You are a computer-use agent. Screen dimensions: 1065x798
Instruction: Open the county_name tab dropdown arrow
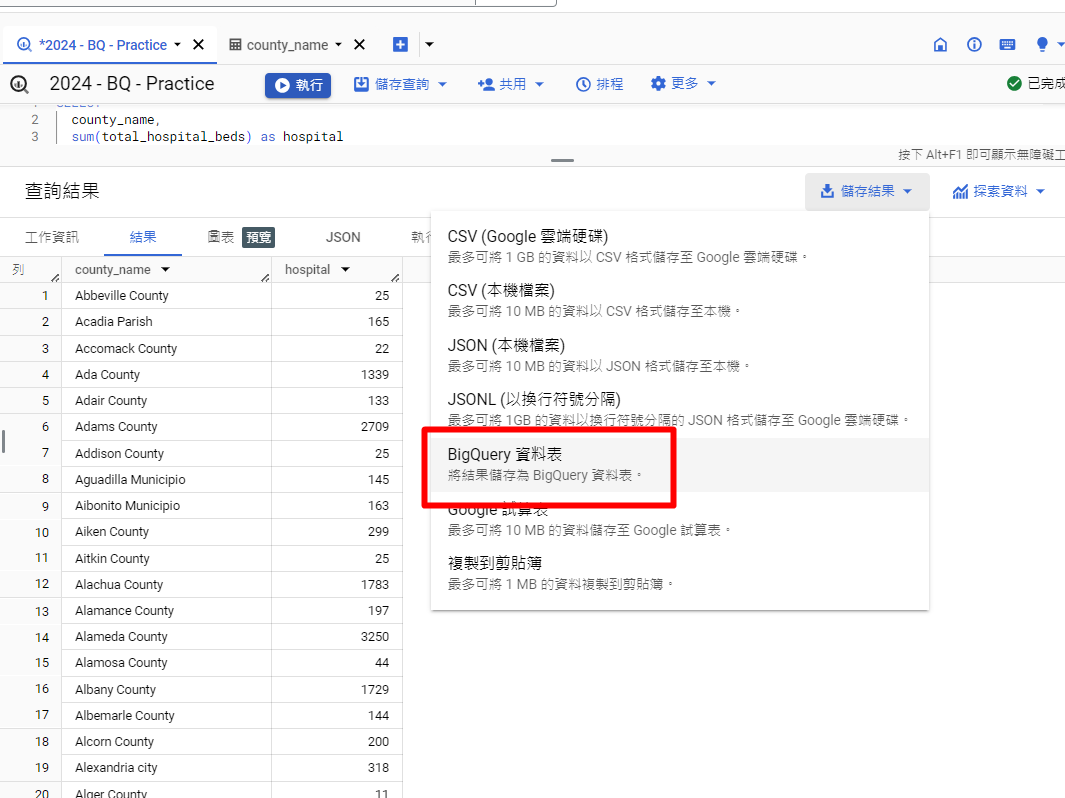[x=338, y=45]
